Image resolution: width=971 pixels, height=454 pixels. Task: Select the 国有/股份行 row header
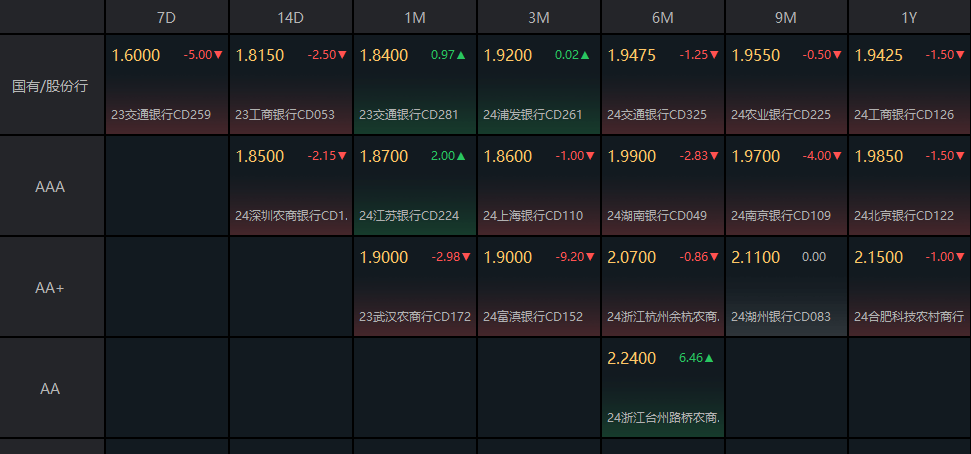point(50,86)
